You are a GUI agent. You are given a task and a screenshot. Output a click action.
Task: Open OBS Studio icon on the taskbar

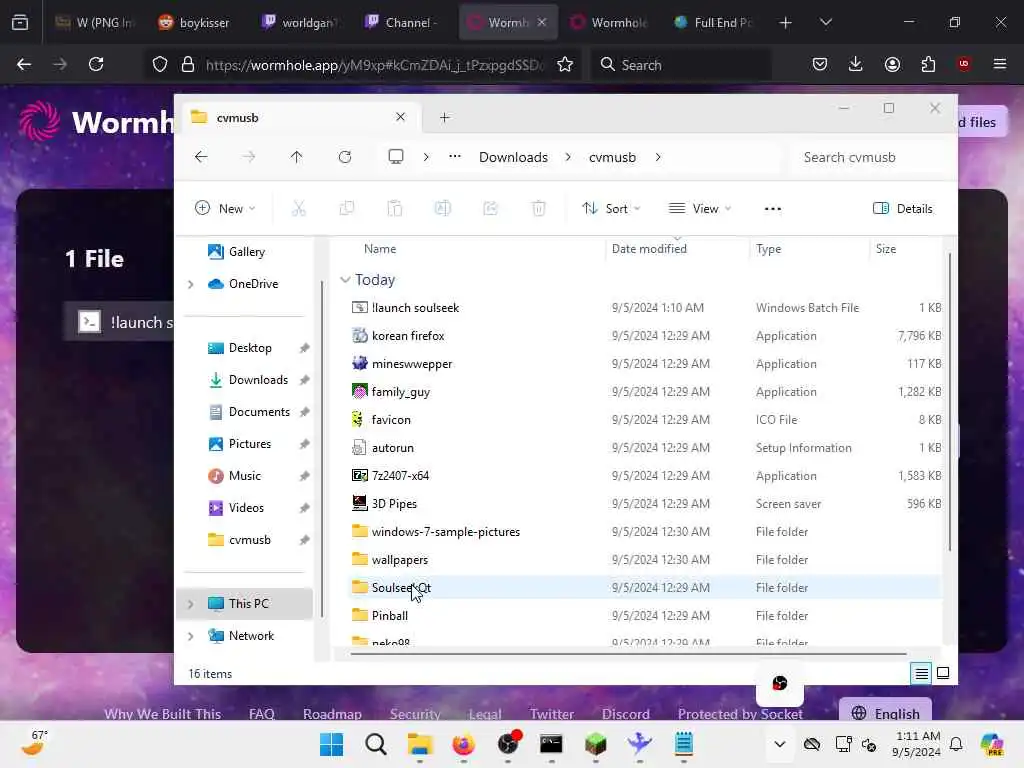click(508, 744)
